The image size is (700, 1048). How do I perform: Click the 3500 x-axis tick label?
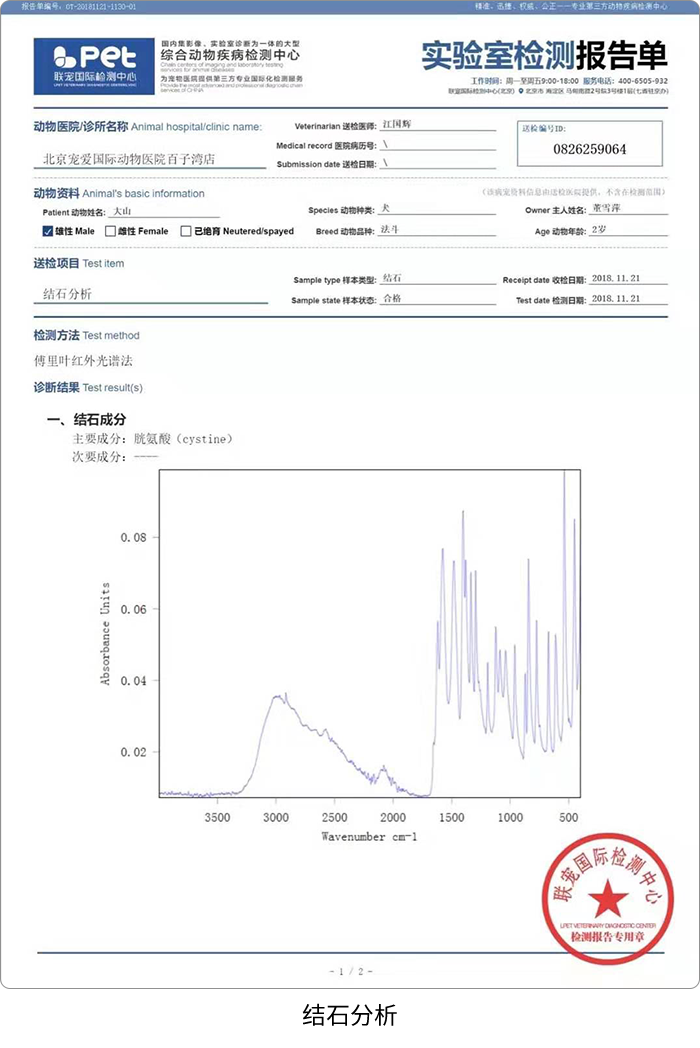click(x=217, y=817)
